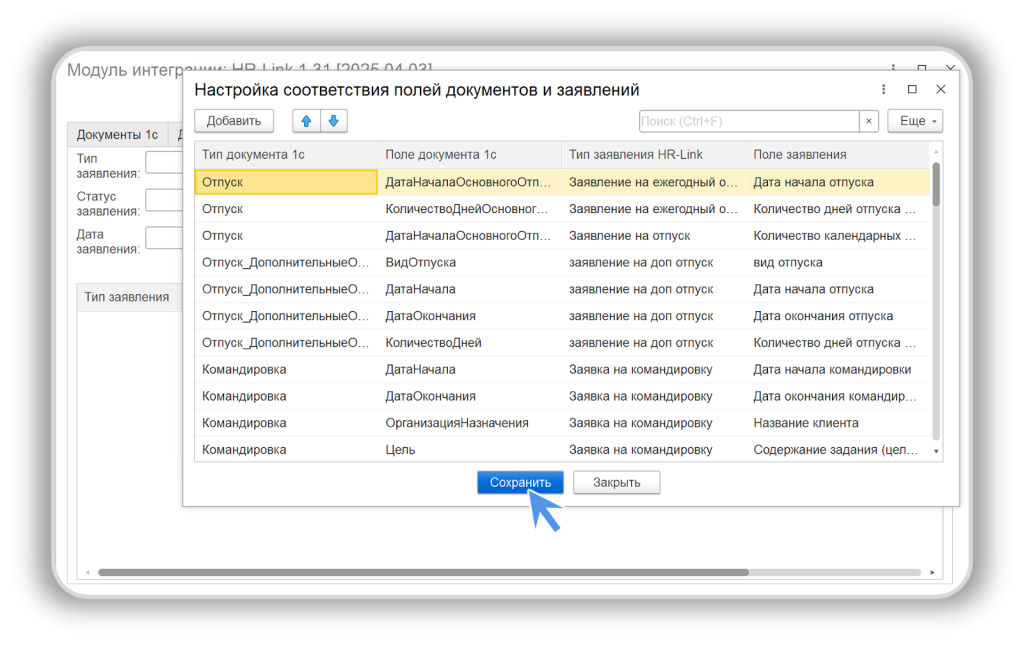Select the Количество календарных … cell
Image resolution: width=1024 pixels, height=645 pixels.
[x=838, y=236]
